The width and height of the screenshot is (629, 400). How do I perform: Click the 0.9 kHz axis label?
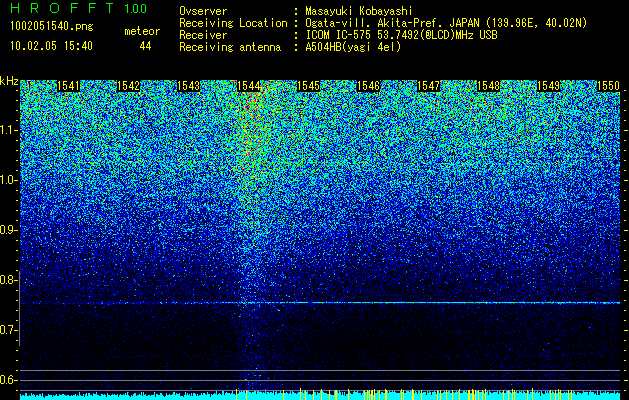[x=8, y=230]
